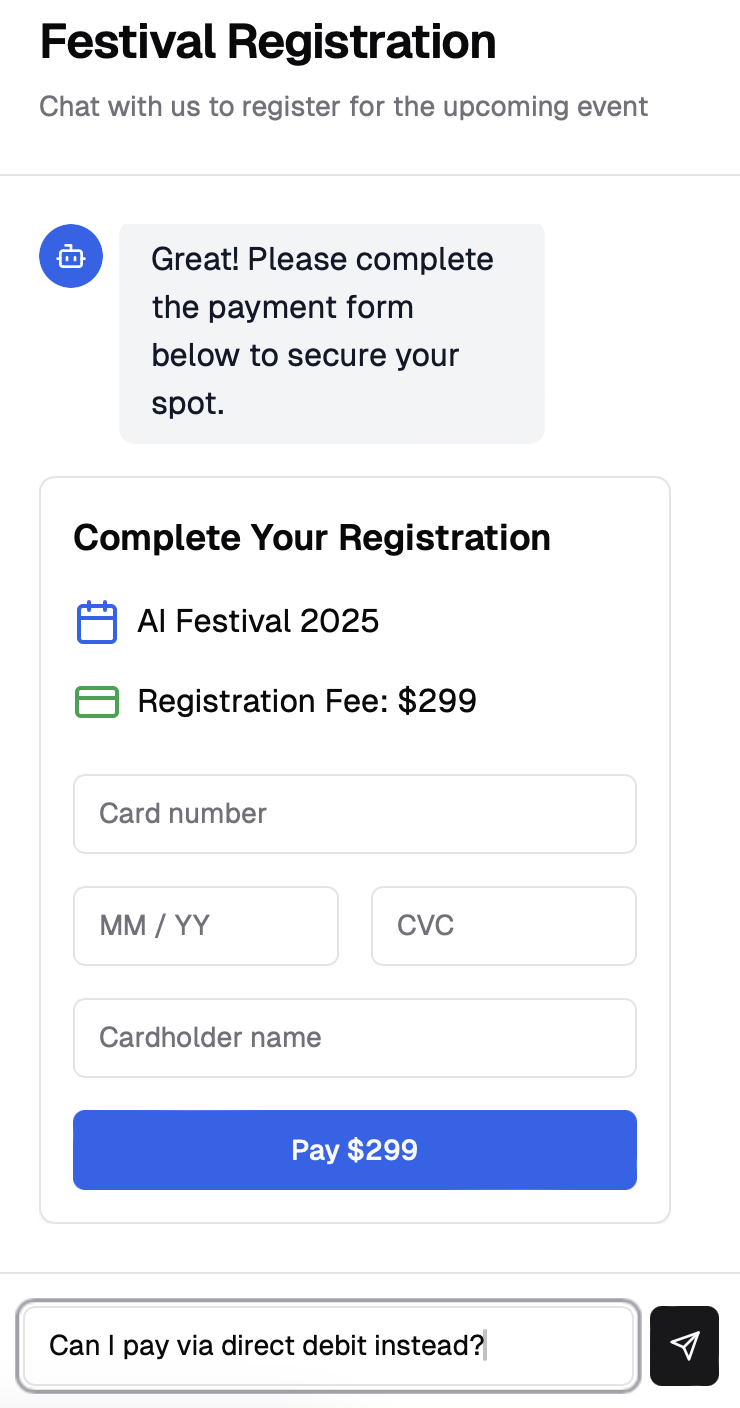Select the CVC input field
The image size is (740, 1408).
(503, 926)
